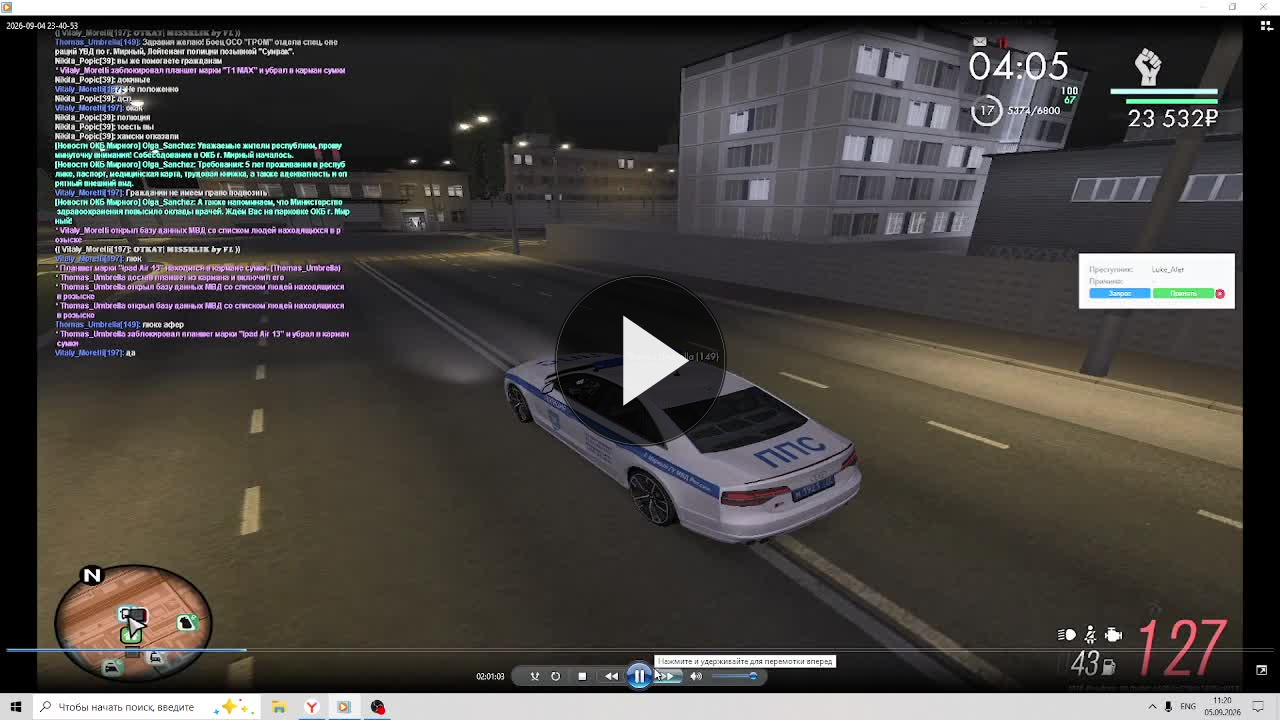This screenshot has height=720, width=1280.
Task: Click the fuel pump icon near 43
Action: [1108, 667]
